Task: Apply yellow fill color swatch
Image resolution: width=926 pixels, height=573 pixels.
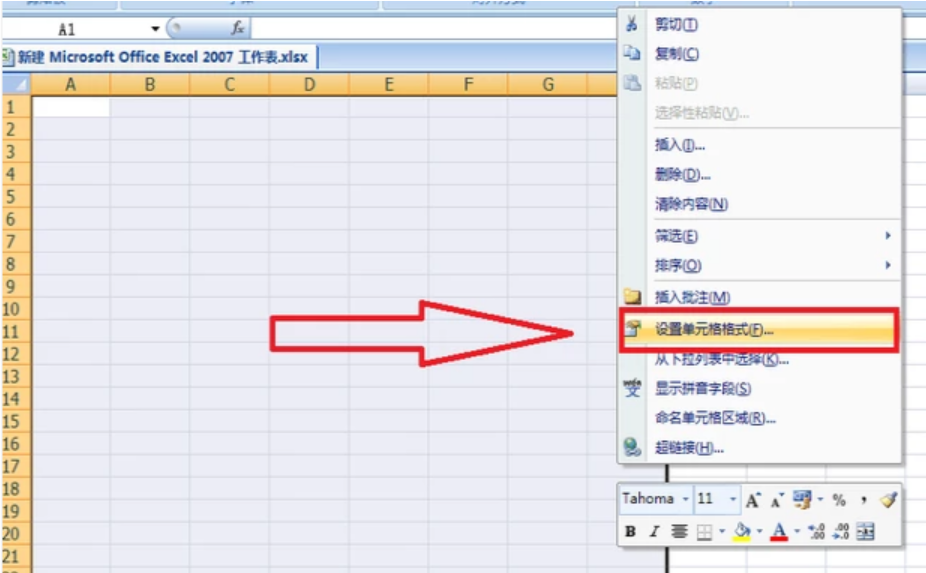Action: pos(742,532)
